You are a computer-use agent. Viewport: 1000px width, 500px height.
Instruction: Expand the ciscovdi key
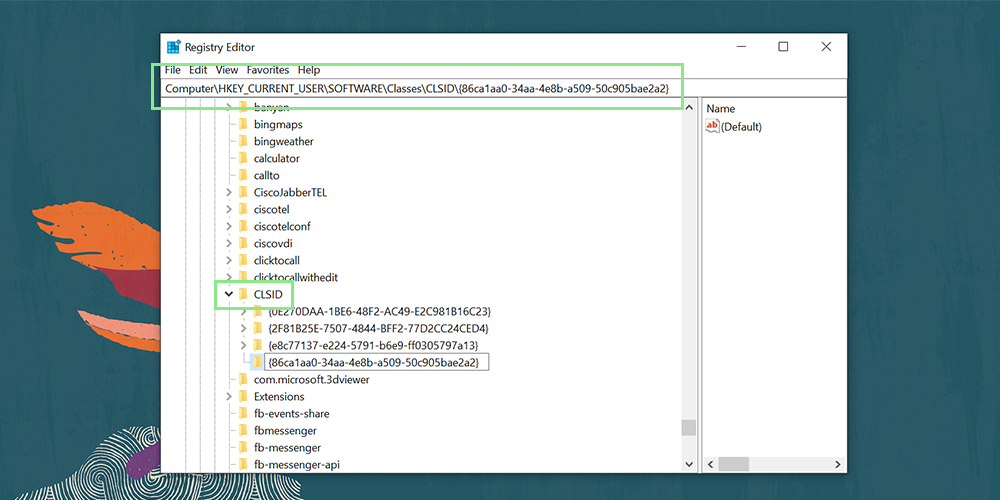pos(228,243)
